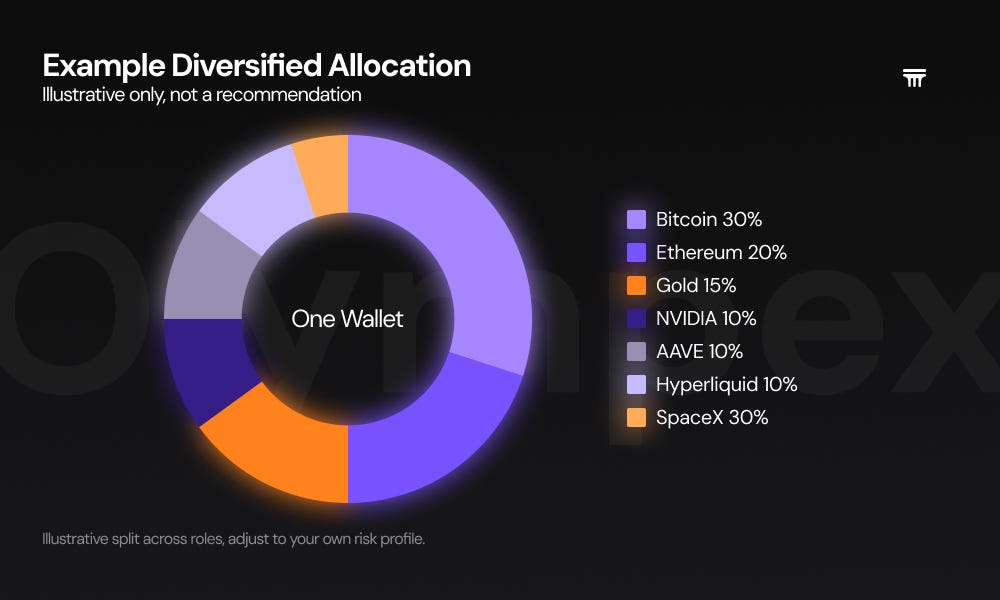
Task: Click the Example Diversified Allocation title
Action: click(257, 66)
